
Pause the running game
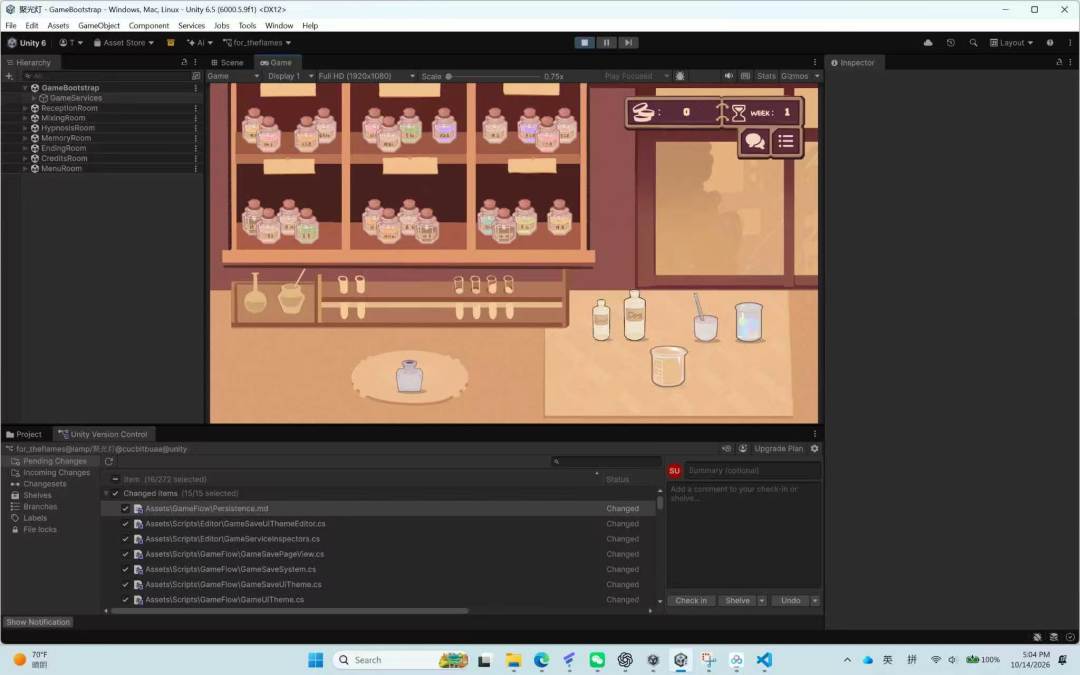click(606, 43)
